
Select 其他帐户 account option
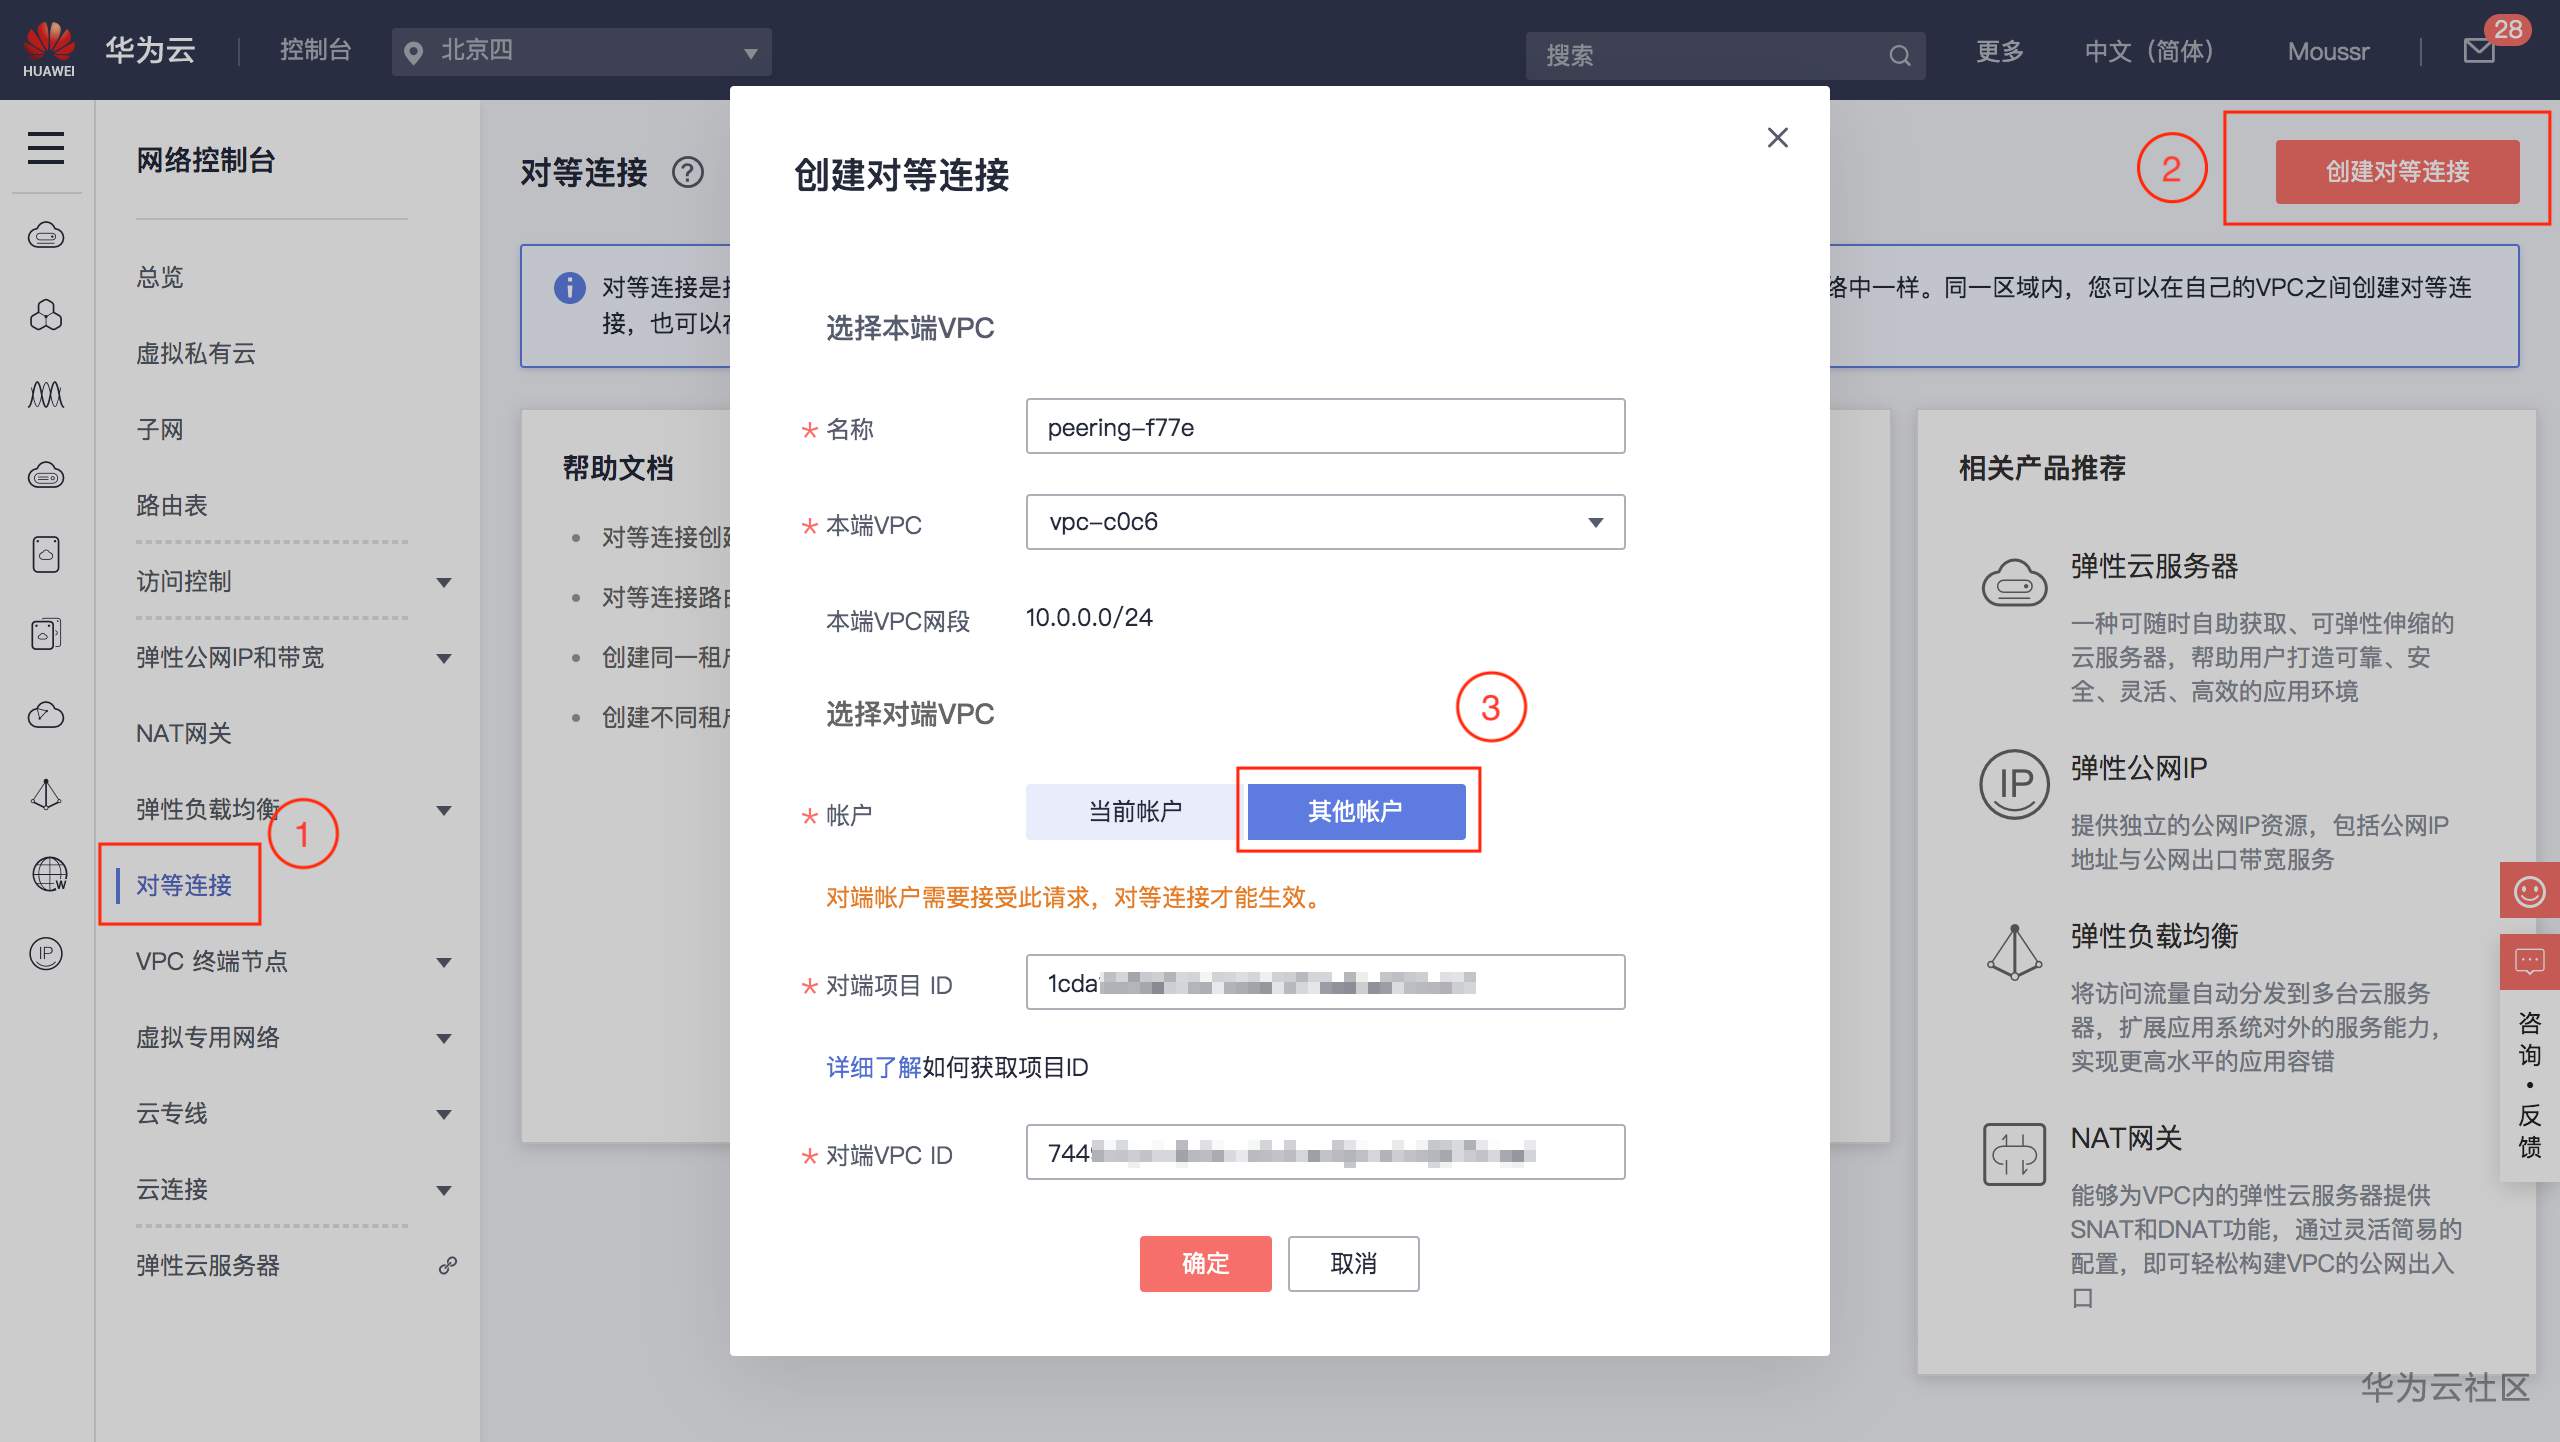click(1356, 811)
